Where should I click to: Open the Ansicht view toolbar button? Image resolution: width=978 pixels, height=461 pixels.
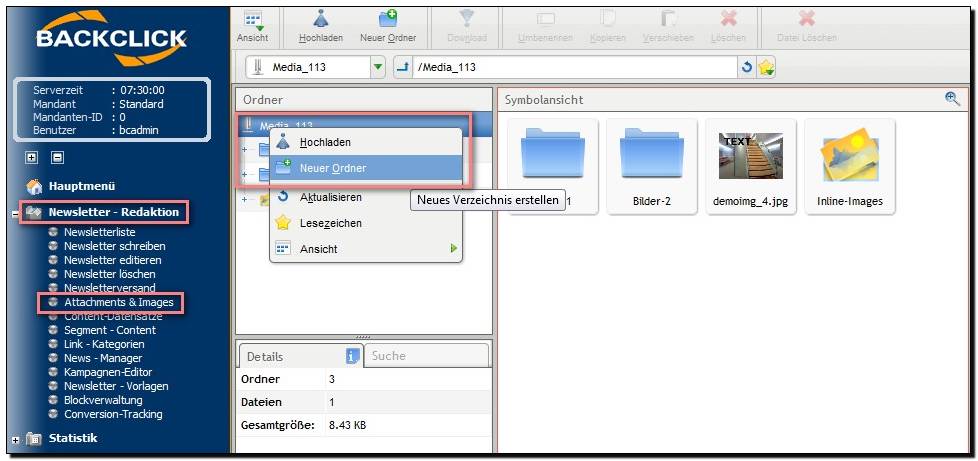point(253,26)
